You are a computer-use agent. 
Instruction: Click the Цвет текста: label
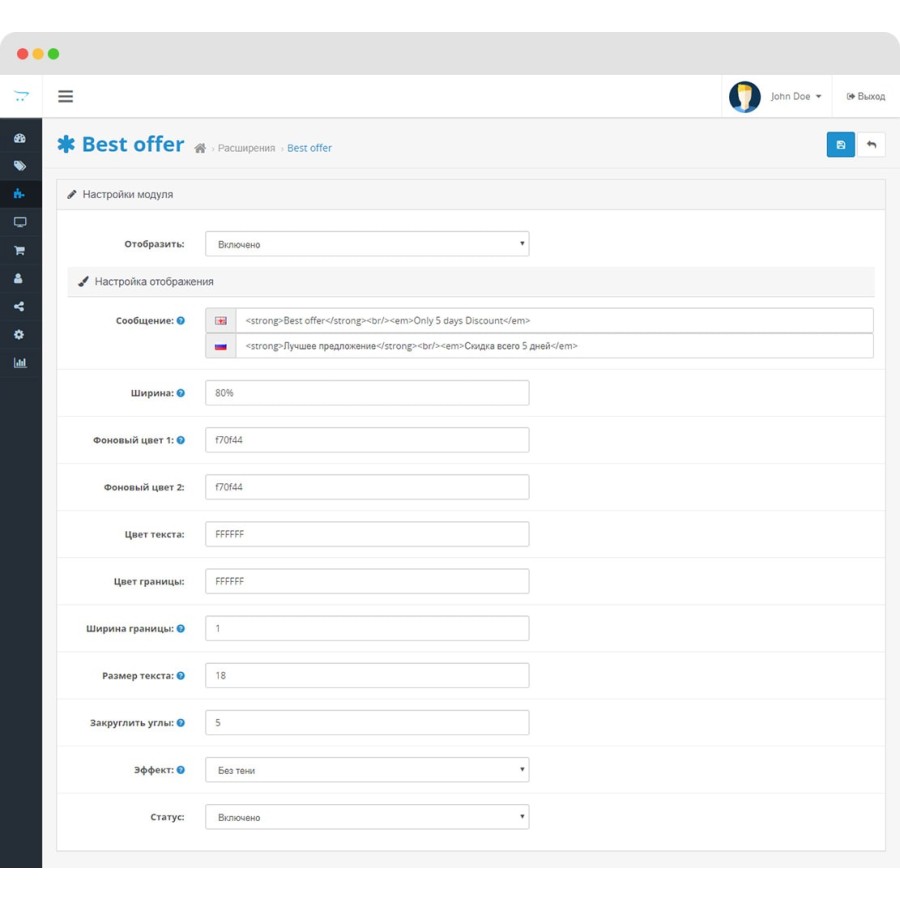coord(154,534)
